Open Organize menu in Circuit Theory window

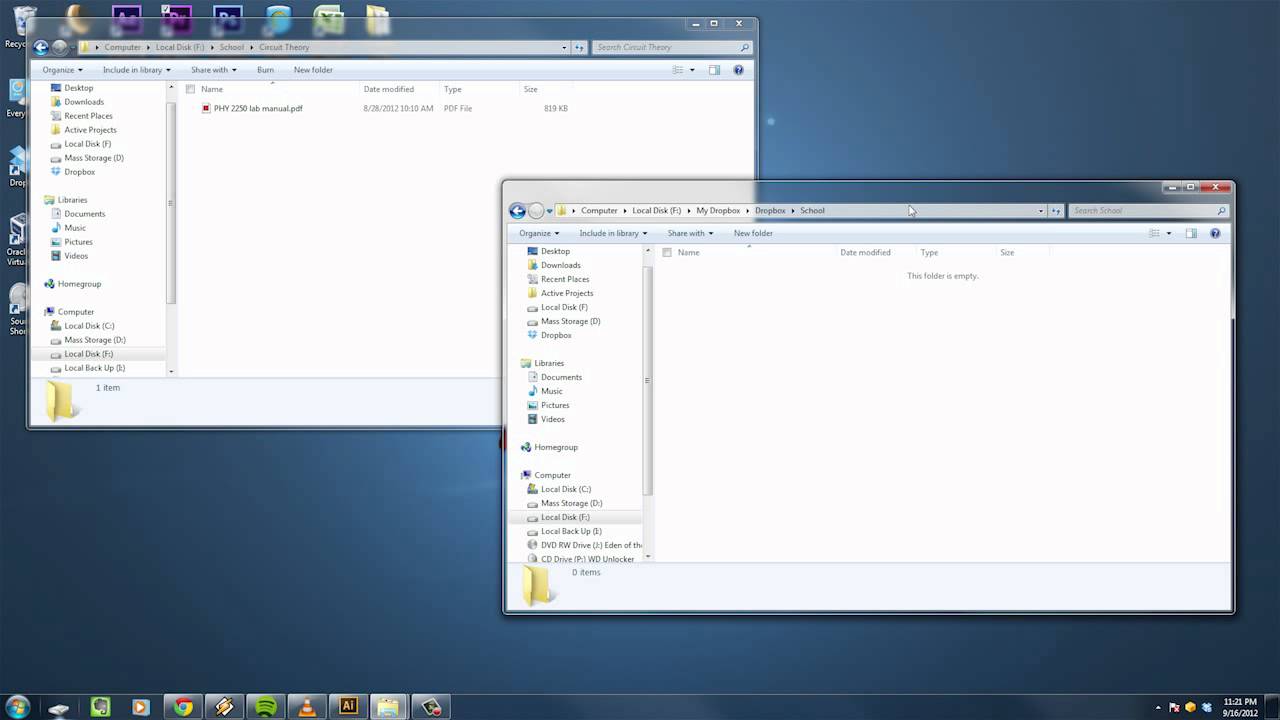tap(62, 70)
